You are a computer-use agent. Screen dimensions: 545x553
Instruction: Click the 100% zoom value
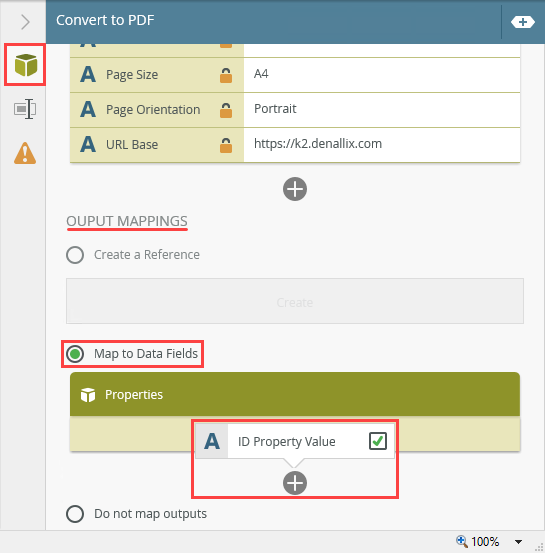(485, 541)
